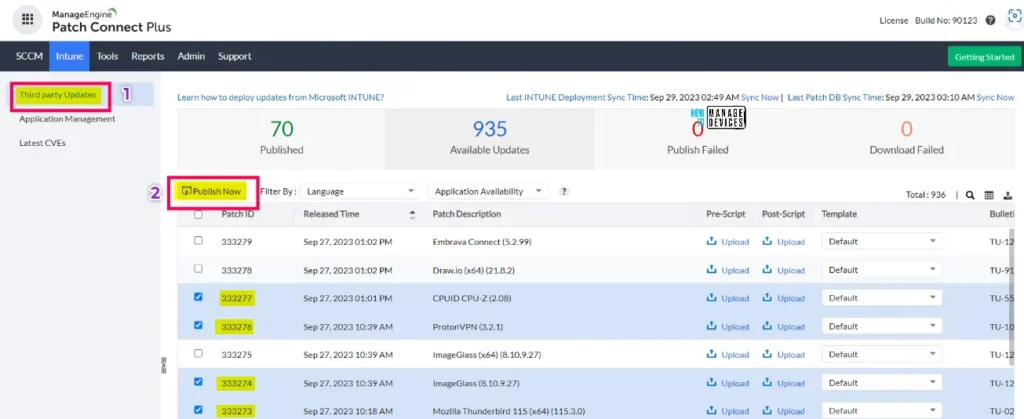Screen dimensions: 1024x419
Task: Open Template dropdown for ProtonVPN
Action: pyautogui.click(x=881, y=326)
